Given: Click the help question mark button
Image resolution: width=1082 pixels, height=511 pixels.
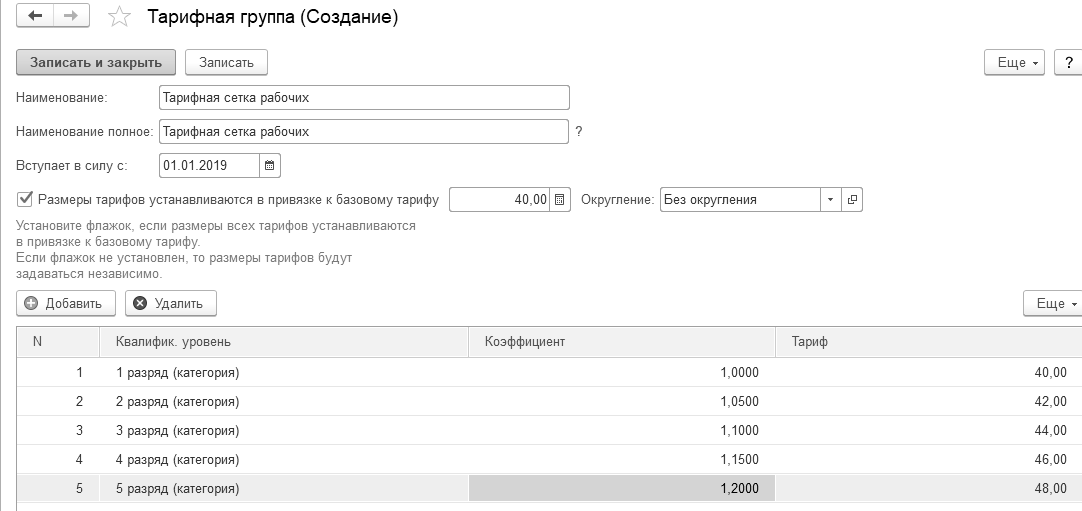Looking at the screenshot, I should coord(1068,62).
